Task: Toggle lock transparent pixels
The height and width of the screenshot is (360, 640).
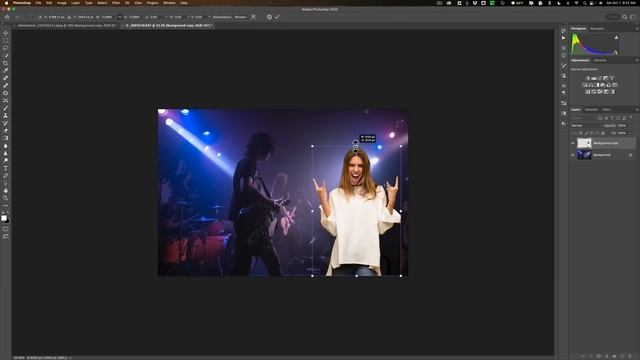Action: click(581, 133)
